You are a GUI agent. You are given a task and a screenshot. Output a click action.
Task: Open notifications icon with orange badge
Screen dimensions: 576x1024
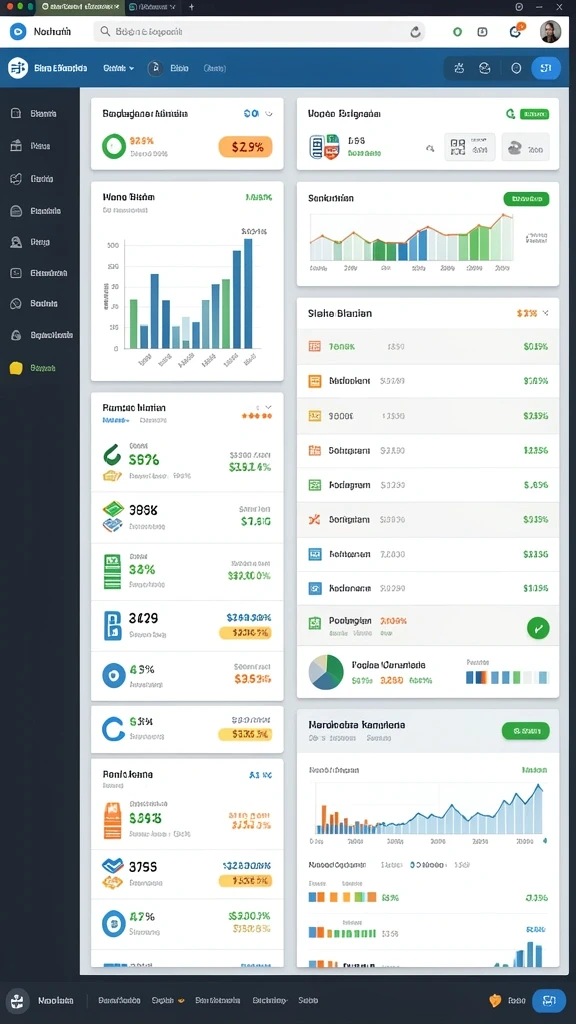click(x=515, y=31)
